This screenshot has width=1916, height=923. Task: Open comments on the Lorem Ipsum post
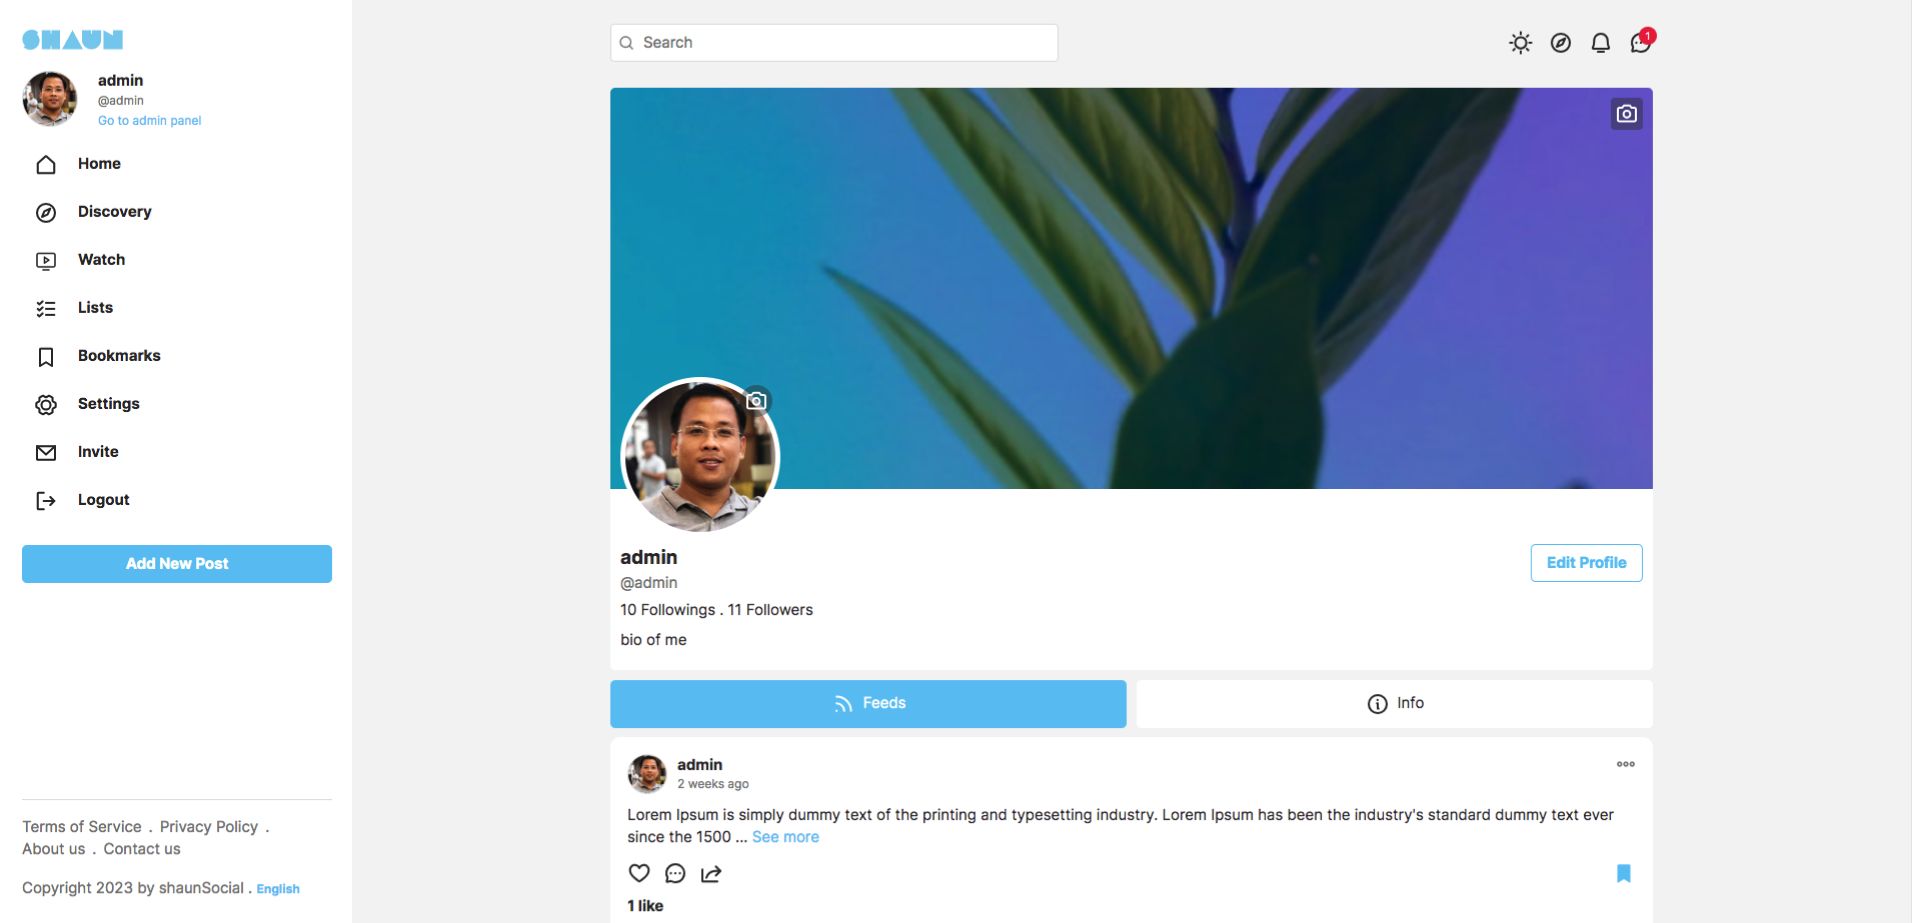pyautogui.click(x=675, y=873)
